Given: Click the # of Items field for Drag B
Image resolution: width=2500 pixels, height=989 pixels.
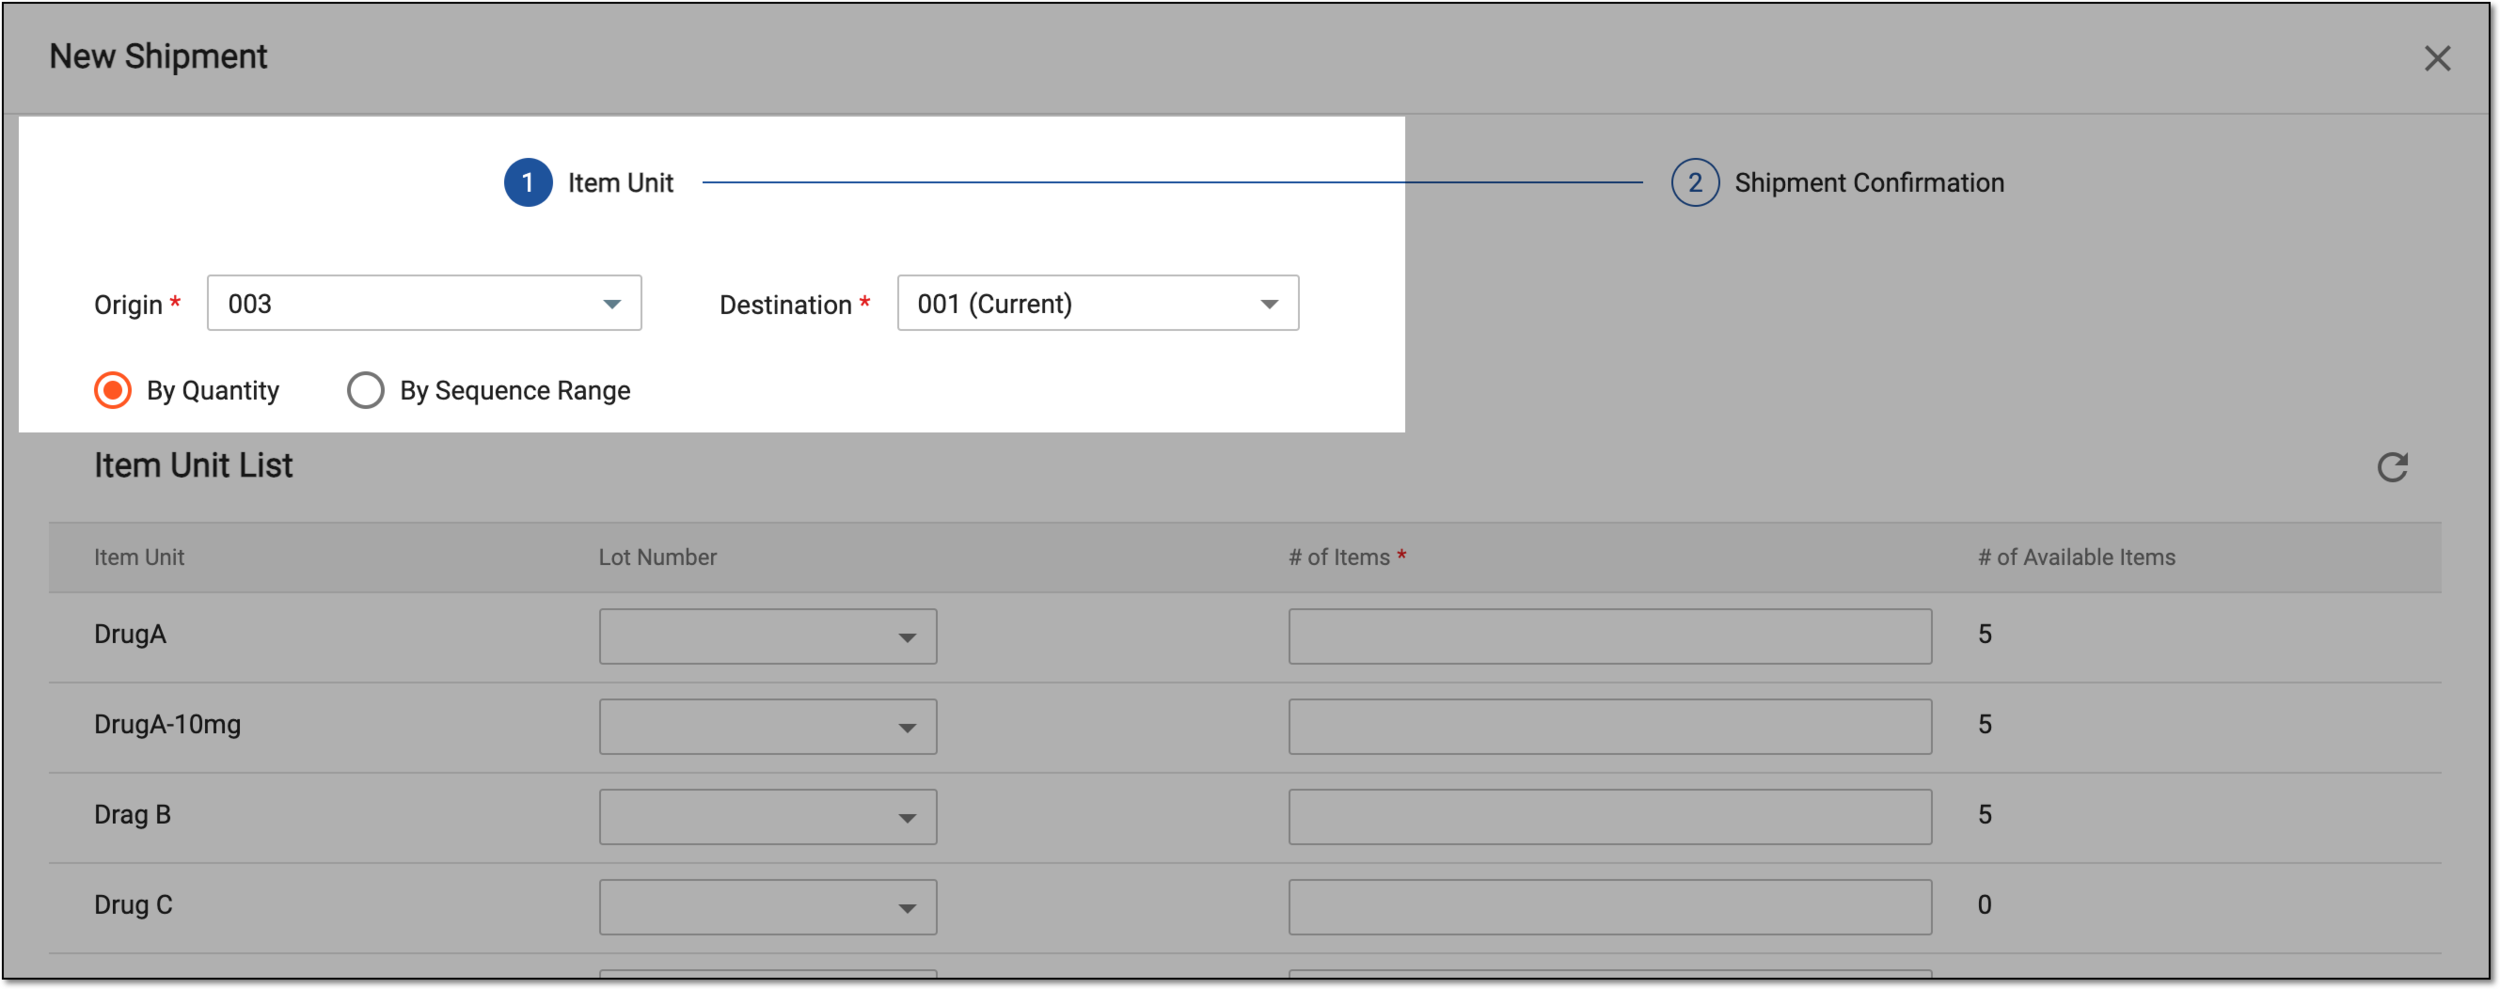Looking at the screenshot, I should (x=1610, y=816).
